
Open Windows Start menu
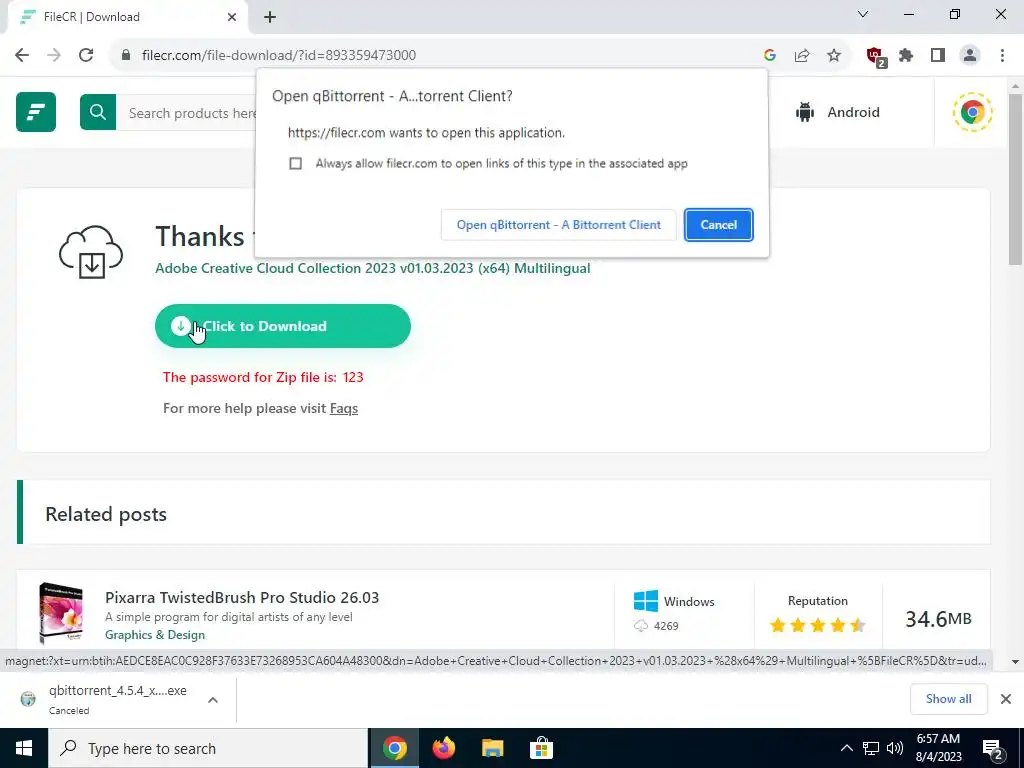24,748
